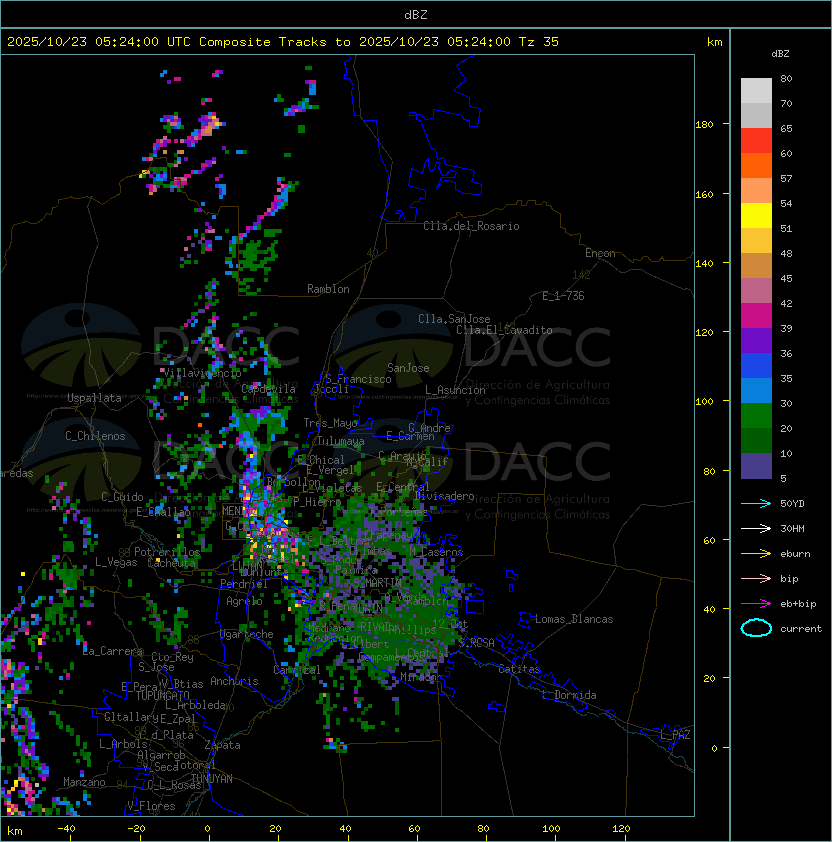Pick the slate purple 5-10 dBZ swatch
This screenshot has height=842, width=832.
click(756, 466)
